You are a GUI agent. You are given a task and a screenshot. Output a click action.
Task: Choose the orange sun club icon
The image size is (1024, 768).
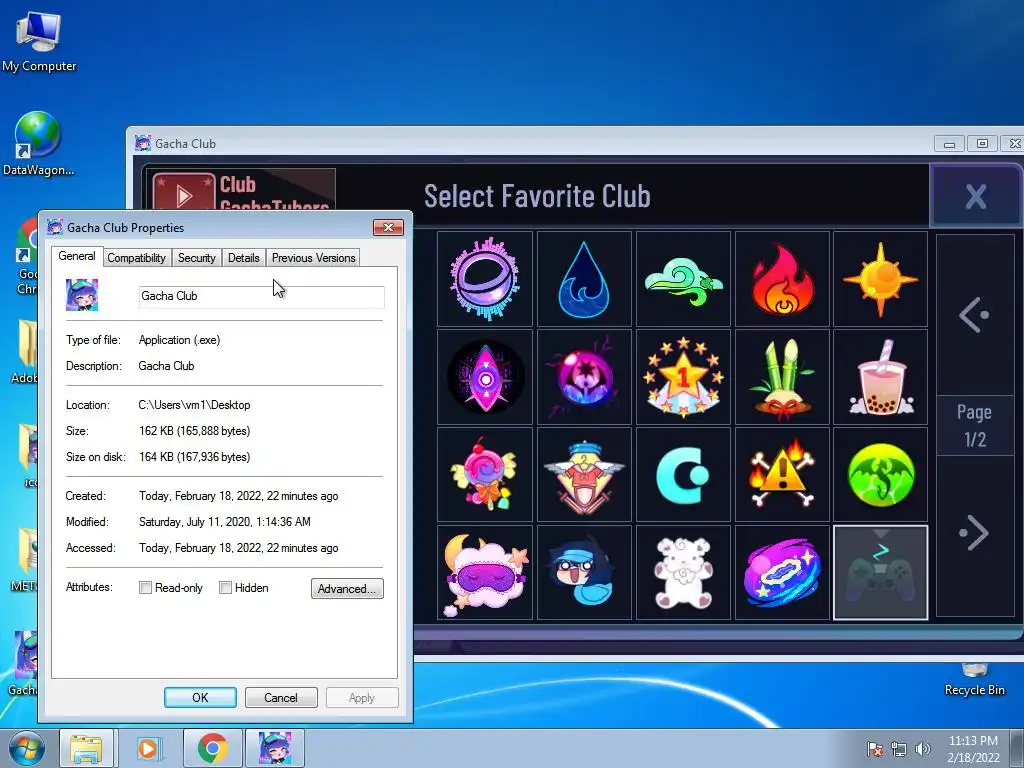(x=880, y=279)
